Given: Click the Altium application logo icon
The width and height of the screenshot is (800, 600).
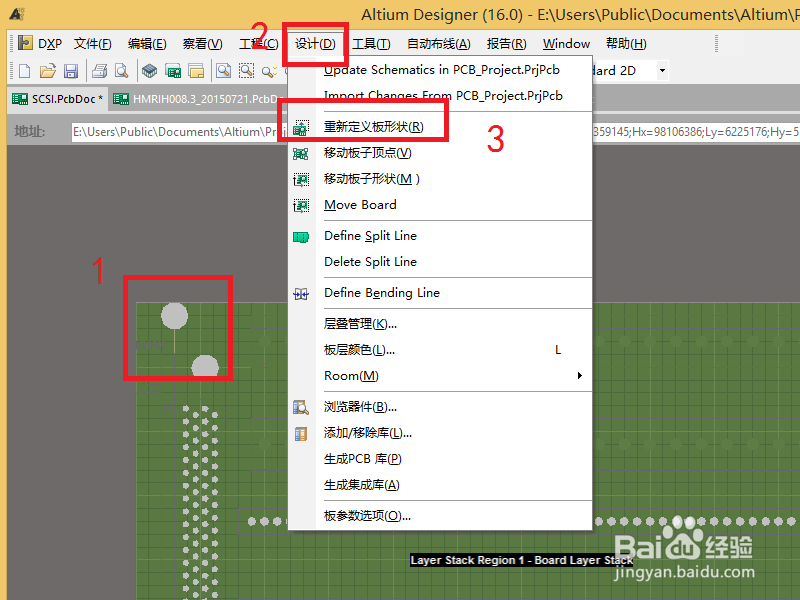Looking at the screenshot, I should click(17, 14).
